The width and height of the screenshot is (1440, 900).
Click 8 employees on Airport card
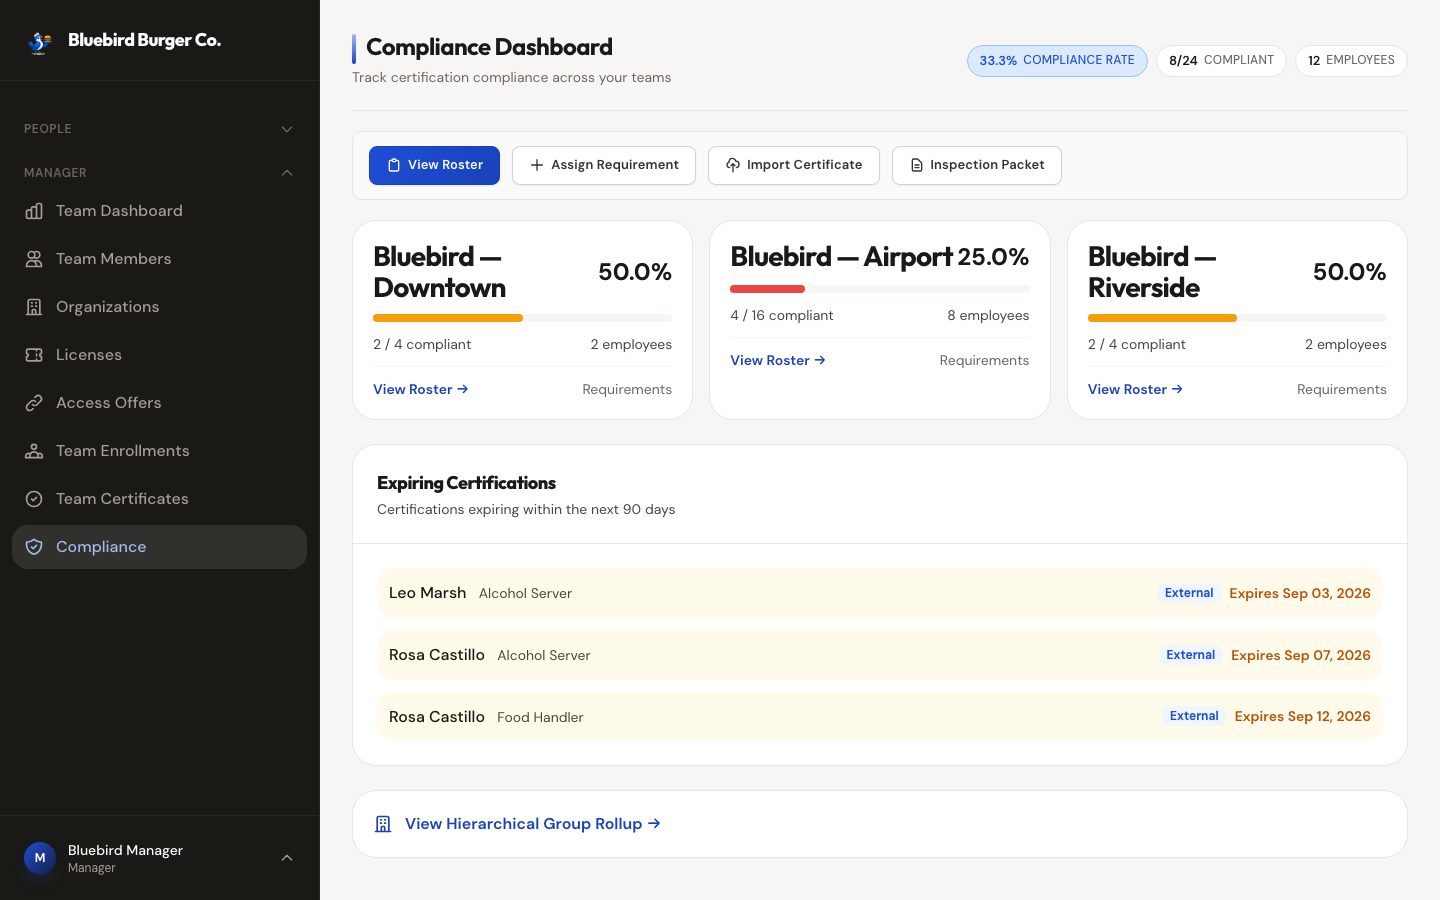point(988,315)
